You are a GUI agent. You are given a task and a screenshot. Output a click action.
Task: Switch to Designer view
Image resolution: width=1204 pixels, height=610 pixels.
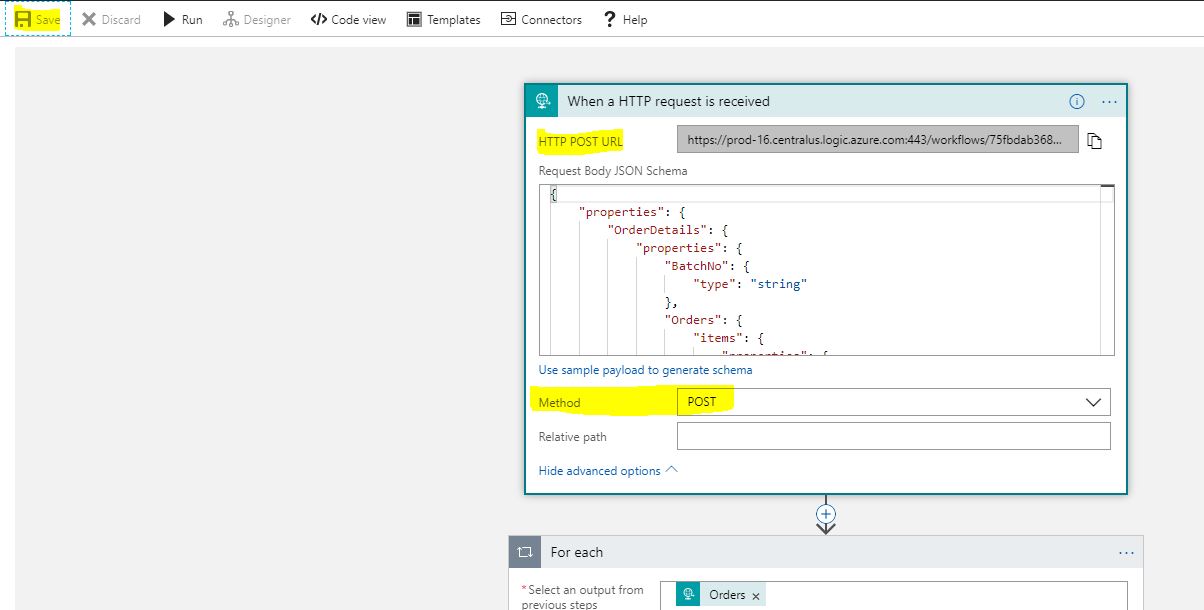[x=257, y=19]
